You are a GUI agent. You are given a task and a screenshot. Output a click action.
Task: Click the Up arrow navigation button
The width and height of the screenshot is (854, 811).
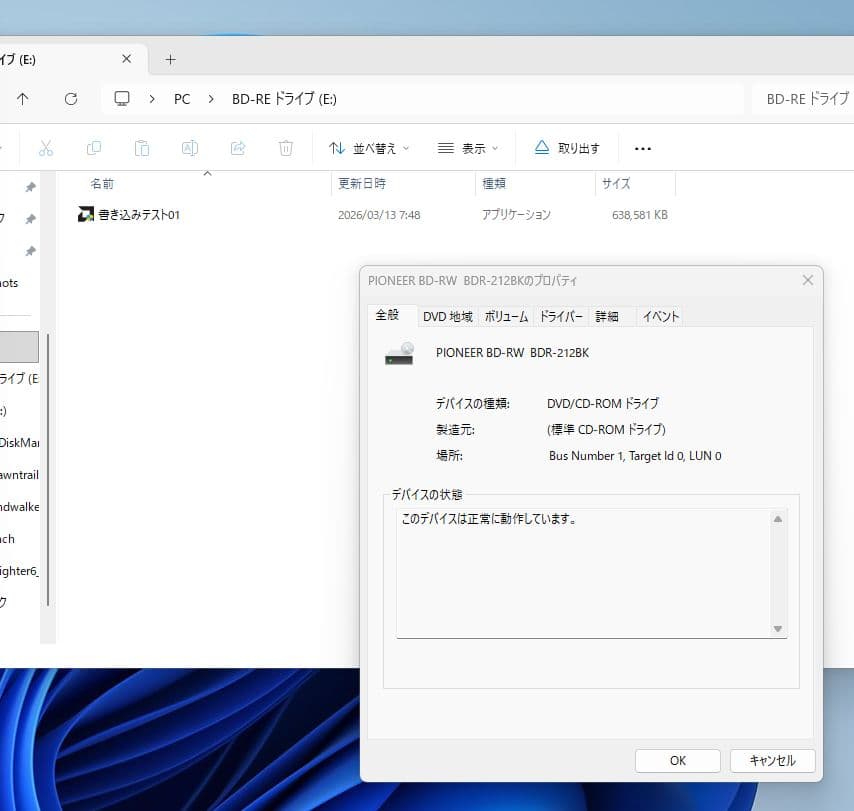(x=22, y=99)
